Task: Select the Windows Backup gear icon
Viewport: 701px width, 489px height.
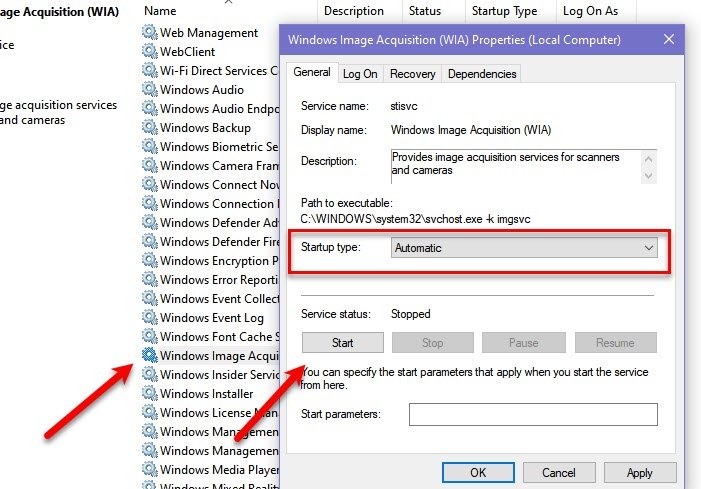Action: pyautogui.click(x=150, y=128)
